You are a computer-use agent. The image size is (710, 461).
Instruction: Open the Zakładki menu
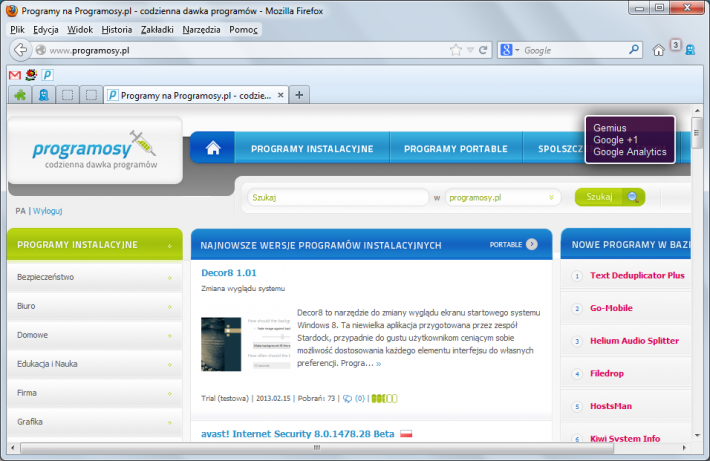pos(157,29)
